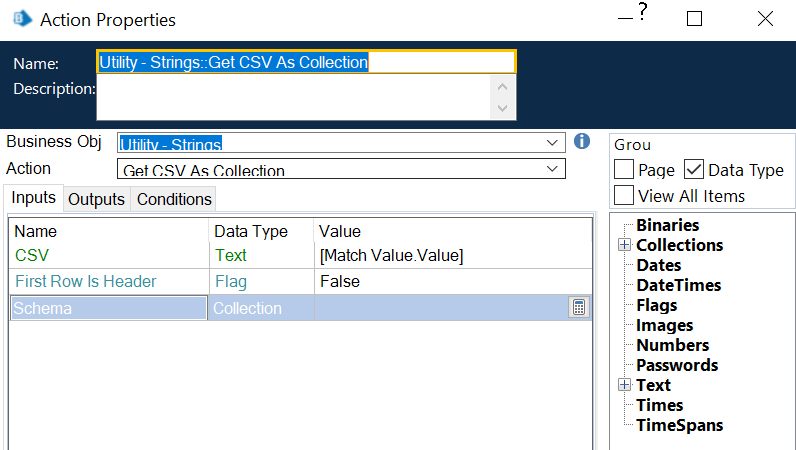Tick the View All Items checkbox
This screenshot has height=450, width=796.
click(x=624, y=195)
